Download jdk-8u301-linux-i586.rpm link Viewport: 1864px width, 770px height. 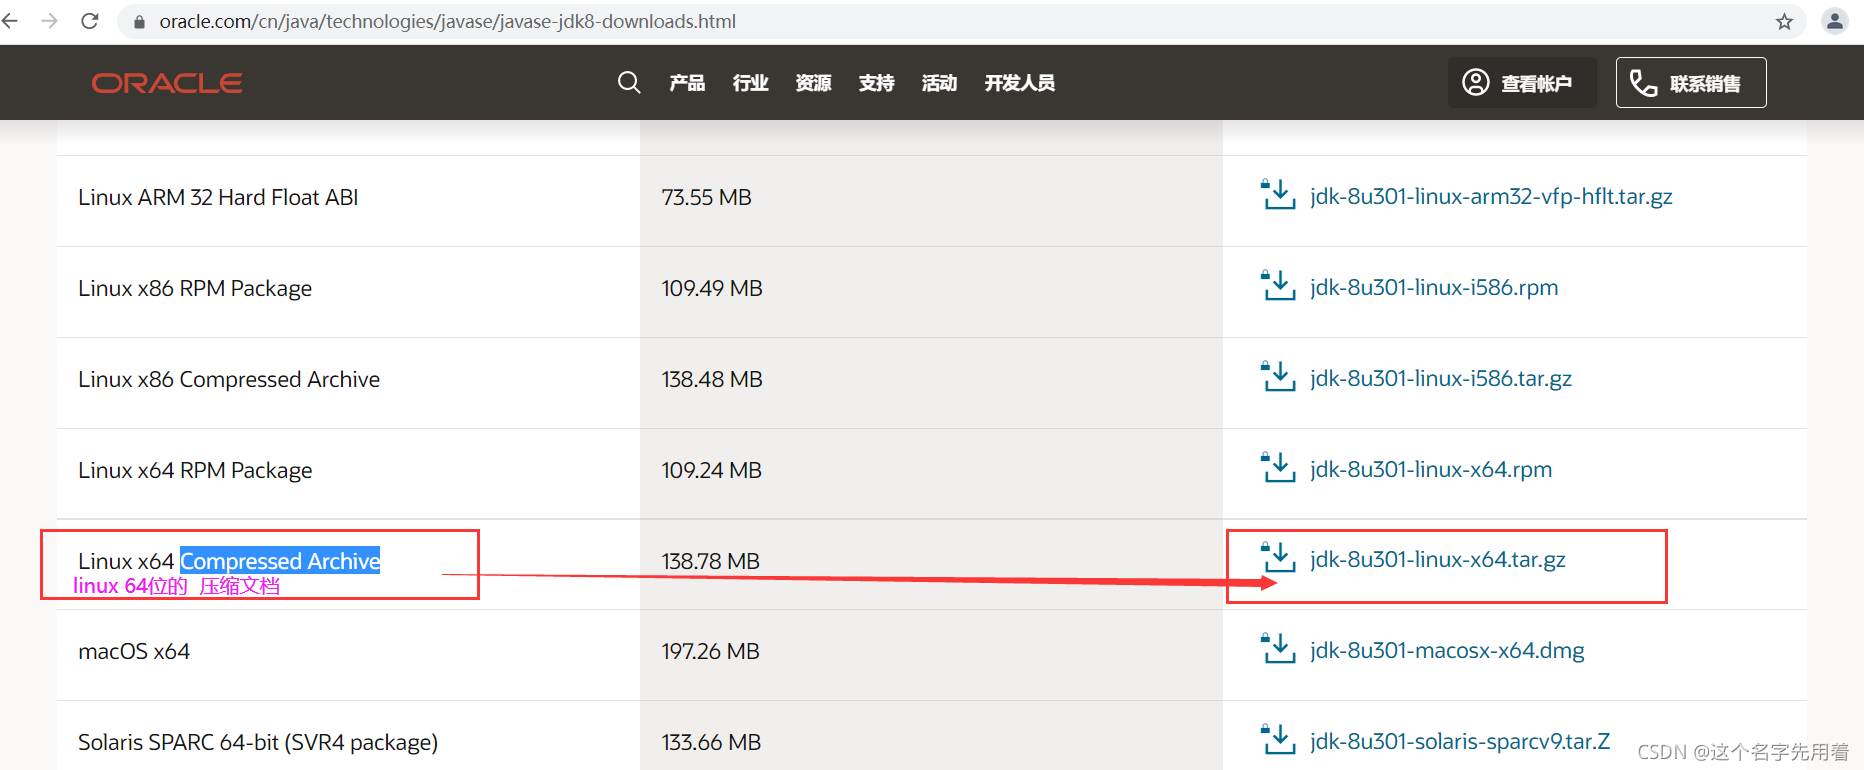(x=1434, y=288)
